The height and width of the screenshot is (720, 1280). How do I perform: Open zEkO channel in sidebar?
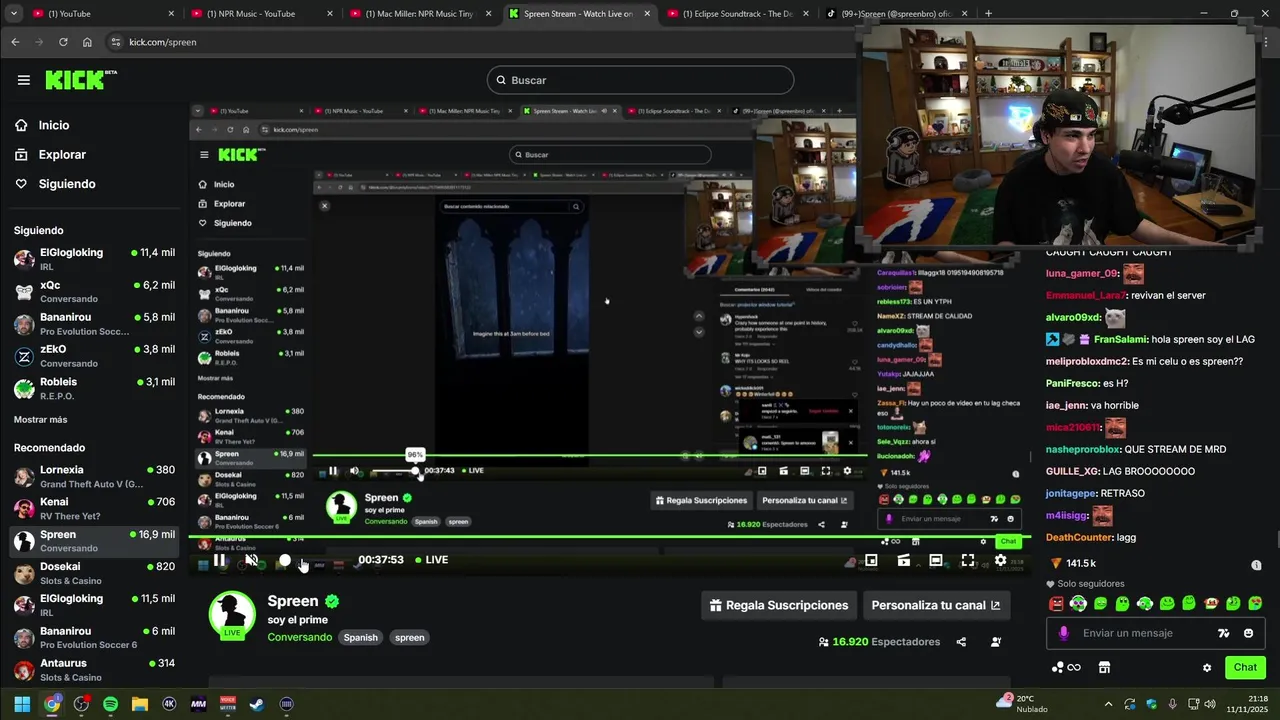click(x=94, y=356)
